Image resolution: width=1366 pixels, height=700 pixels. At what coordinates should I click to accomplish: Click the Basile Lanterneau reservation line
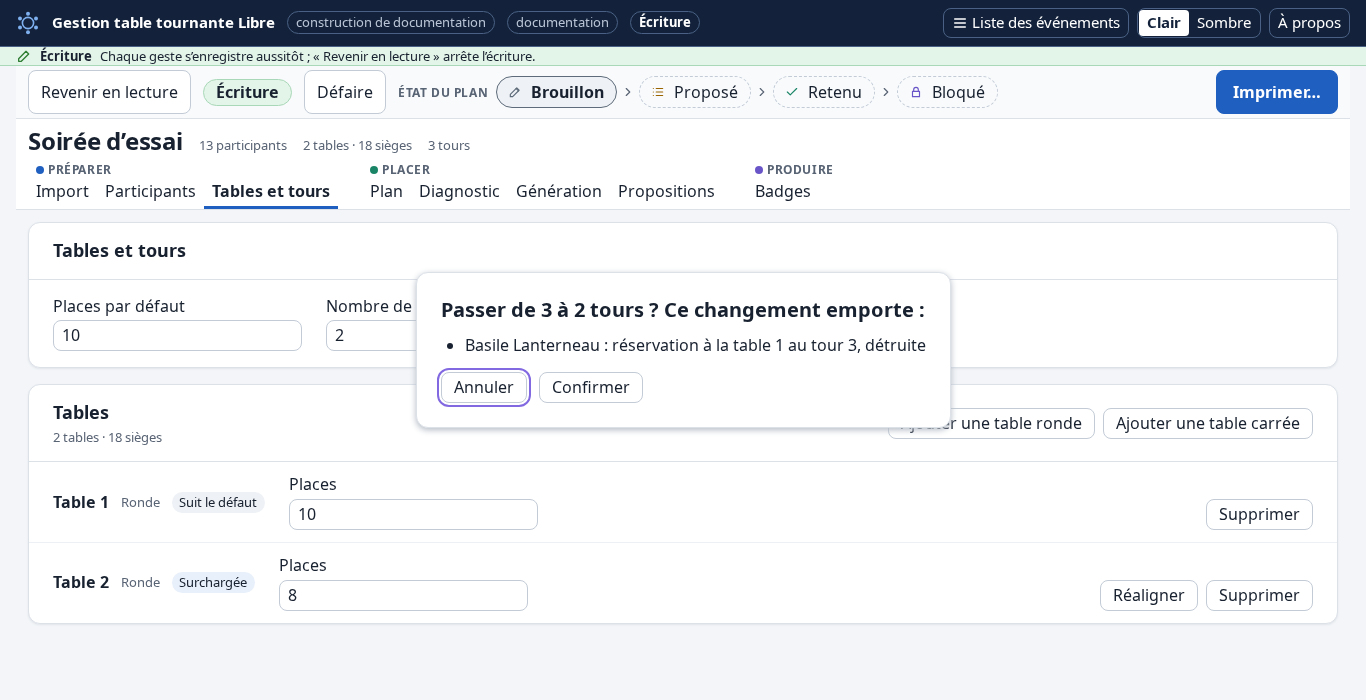pyautogui.click(x=695, y=345)
